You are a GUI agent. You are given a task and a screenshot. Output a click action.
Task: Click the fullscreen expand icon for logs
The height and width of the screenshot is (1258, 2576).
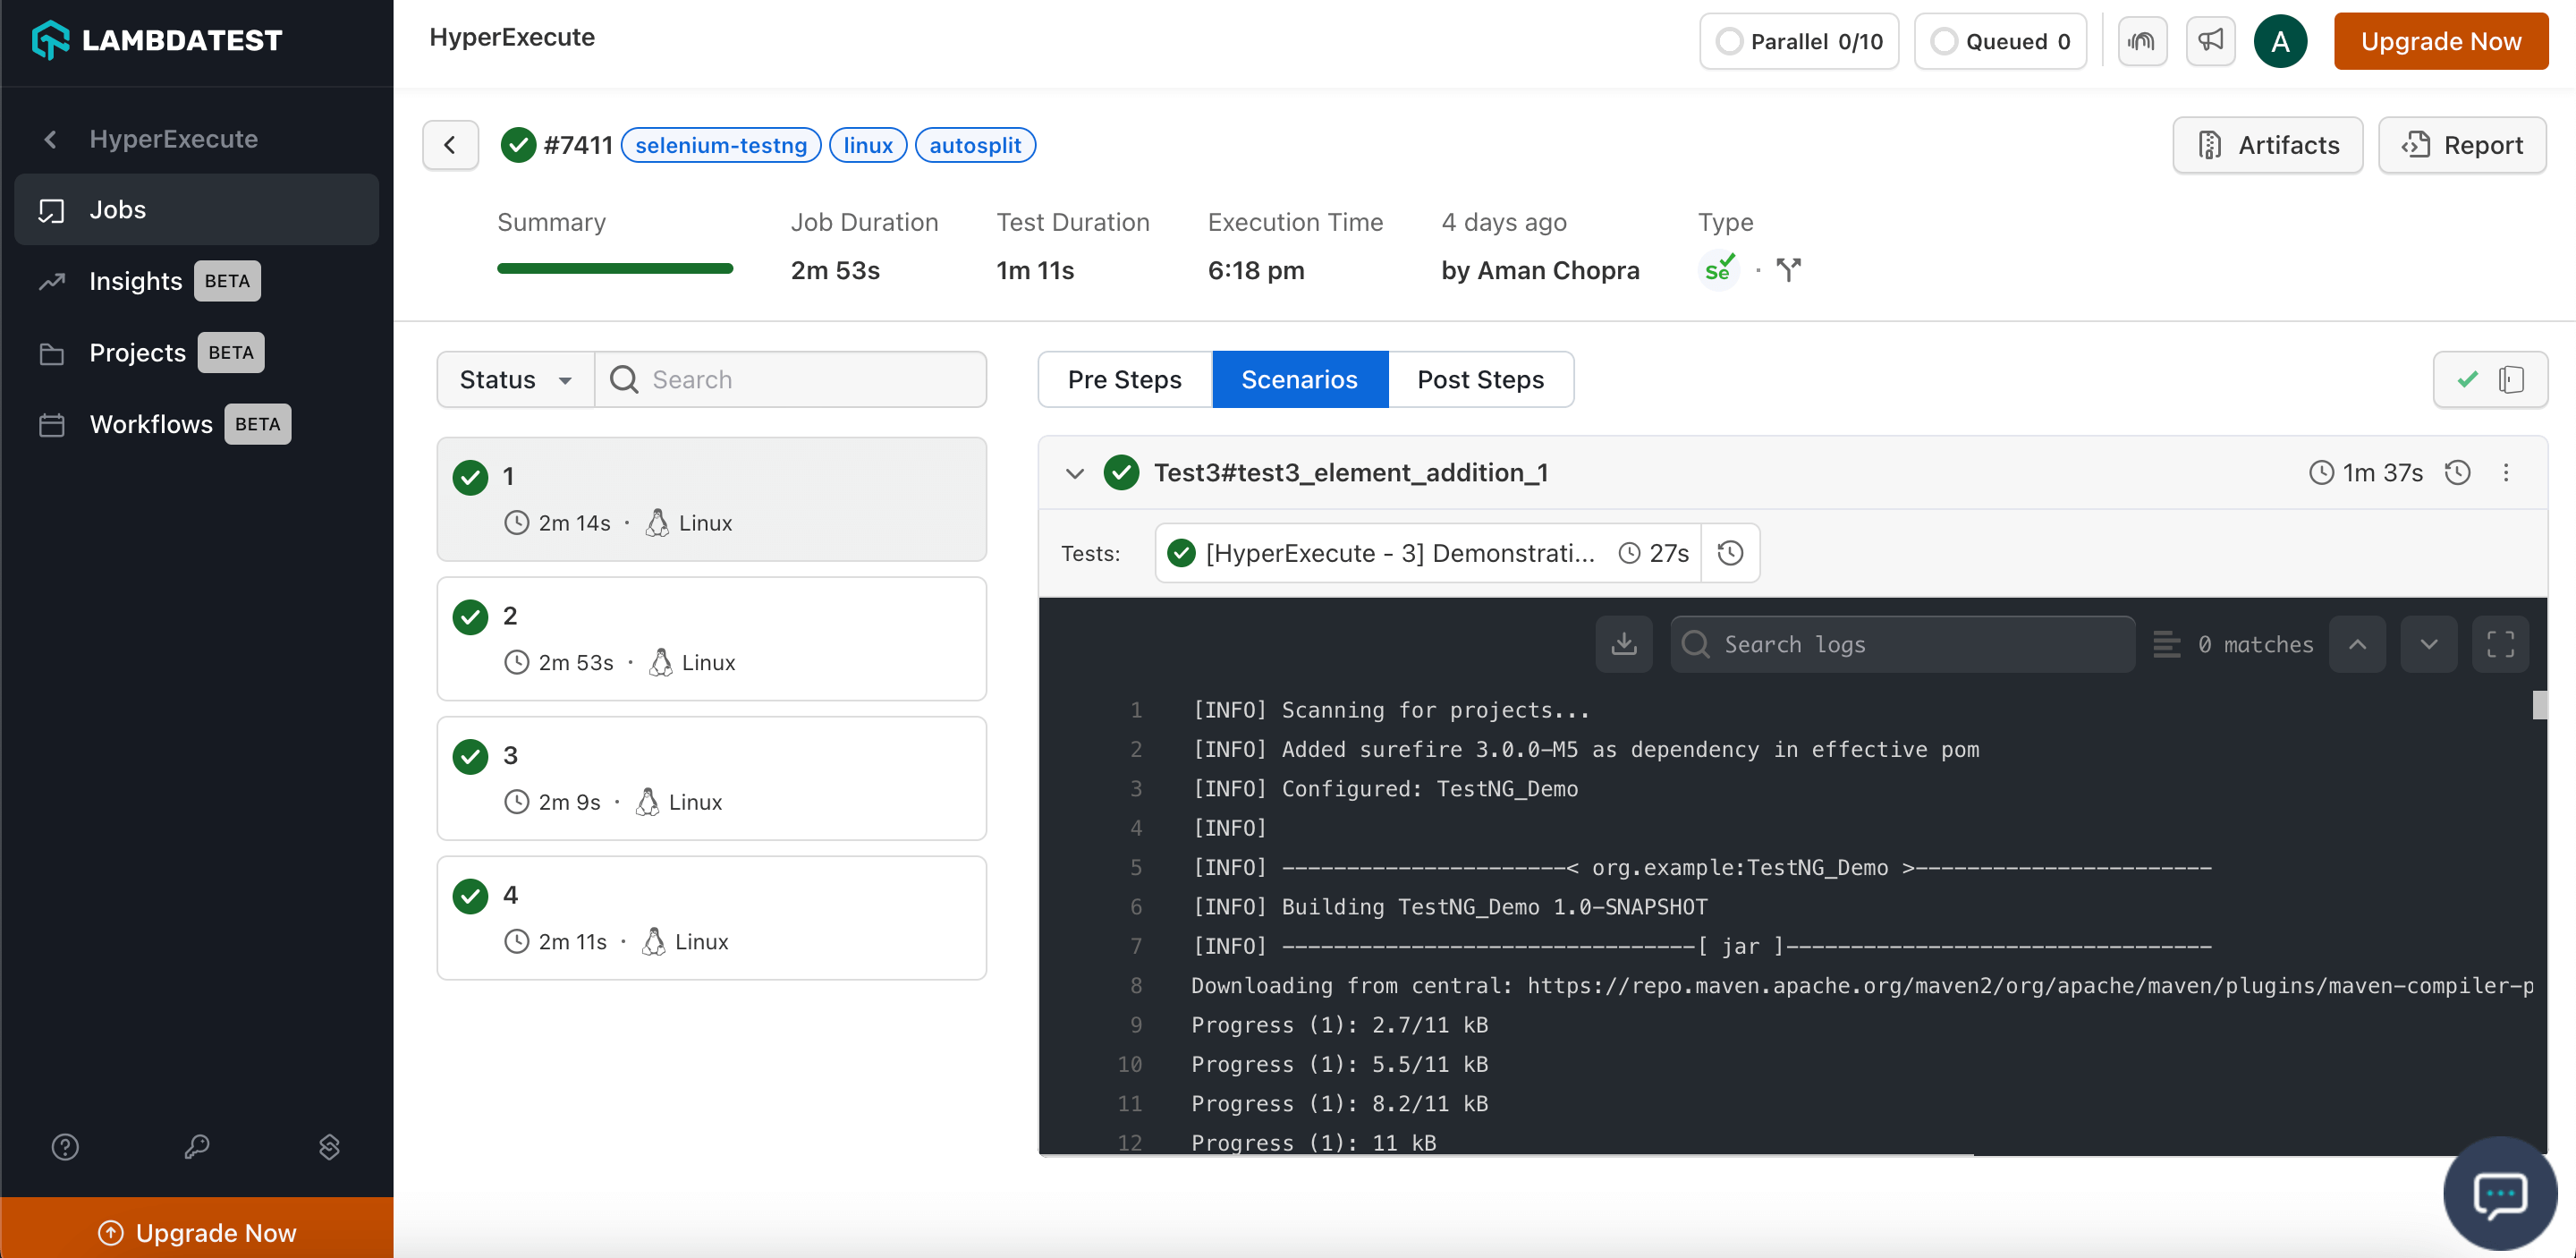tap(2502, 643)
